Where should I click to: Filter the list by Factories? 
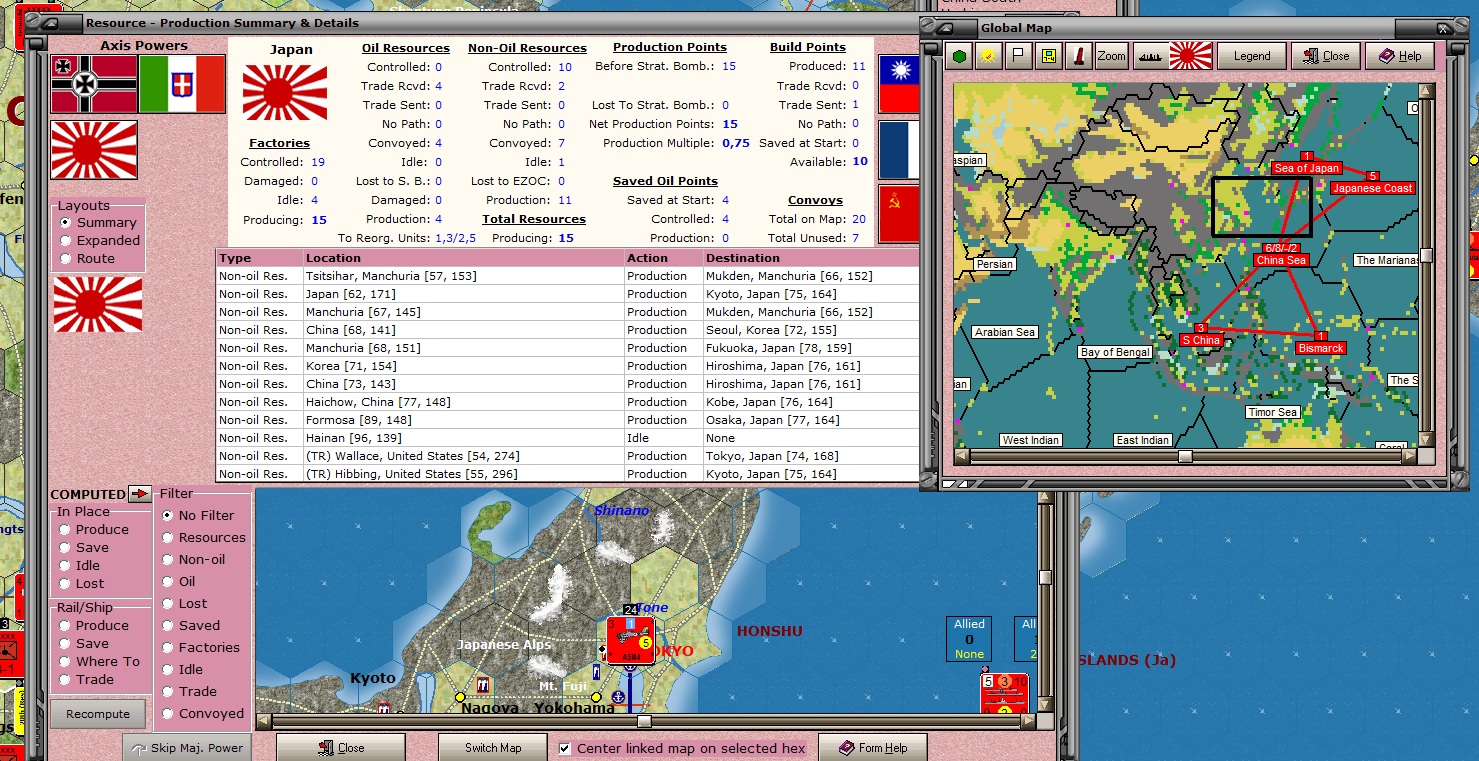click(x=201, y=648)
